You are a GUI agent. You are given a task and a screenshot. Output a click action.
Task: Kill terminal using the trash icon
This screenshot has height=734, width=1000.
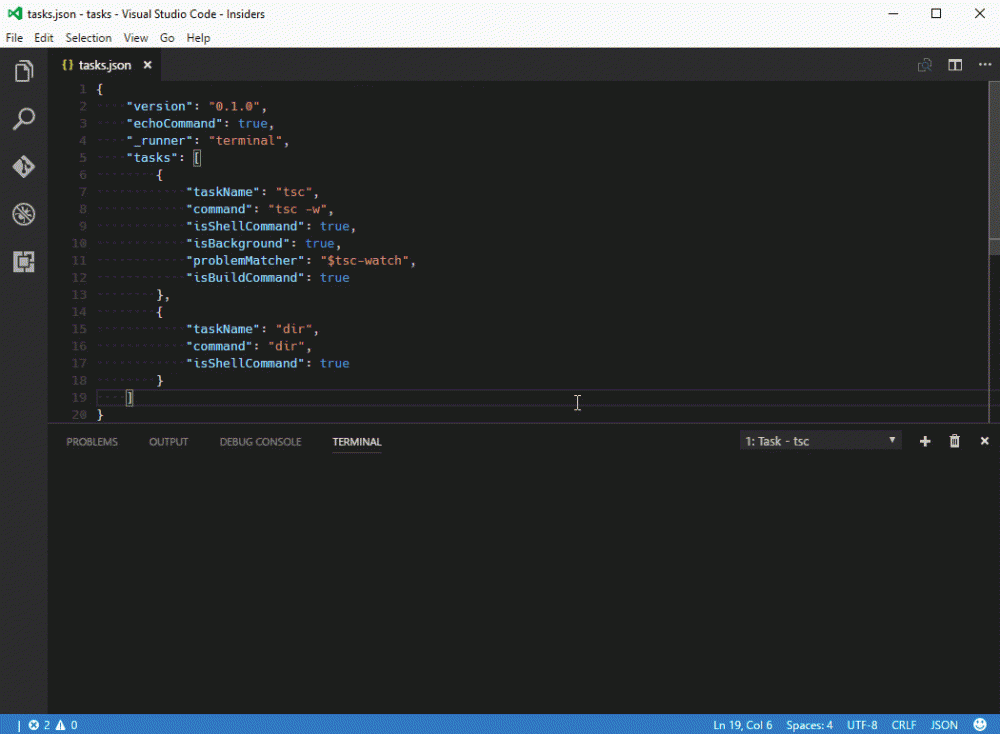[x=954, y=441]
